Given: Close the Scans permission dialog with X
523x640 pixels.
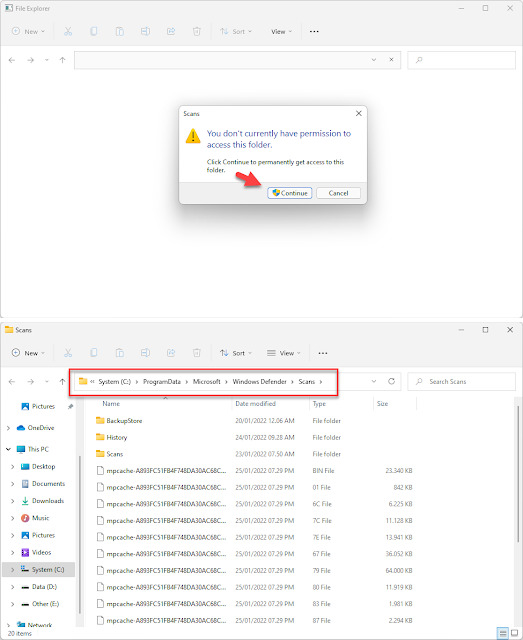Looking at the screenshot, I should pos(358,113).
